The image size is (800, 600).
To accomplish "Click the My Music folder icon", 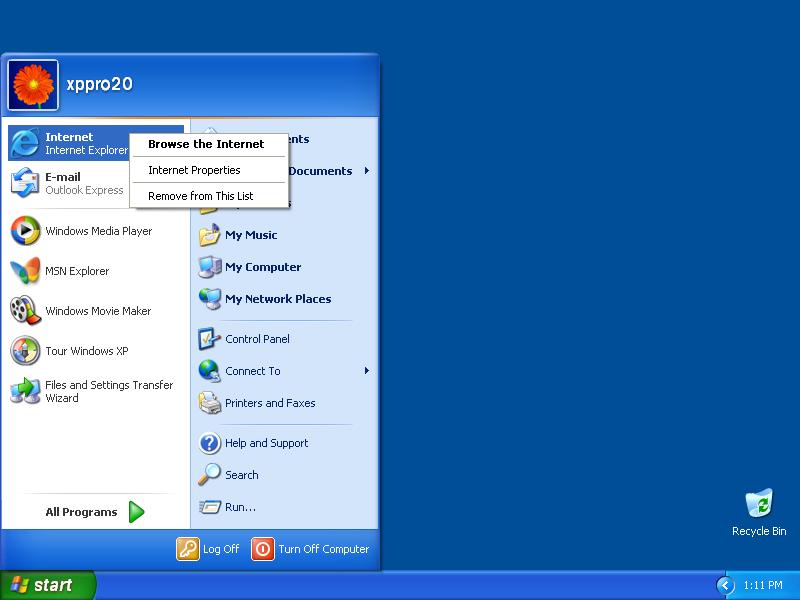I will [210, 235].
